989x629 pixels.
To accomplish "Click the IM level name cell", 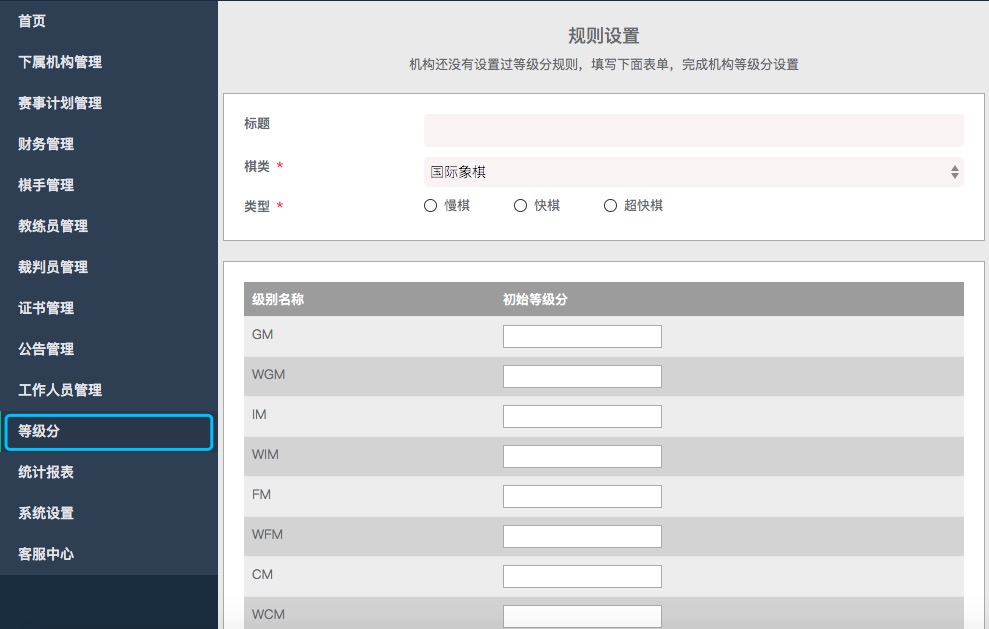I will coord(259,414).
